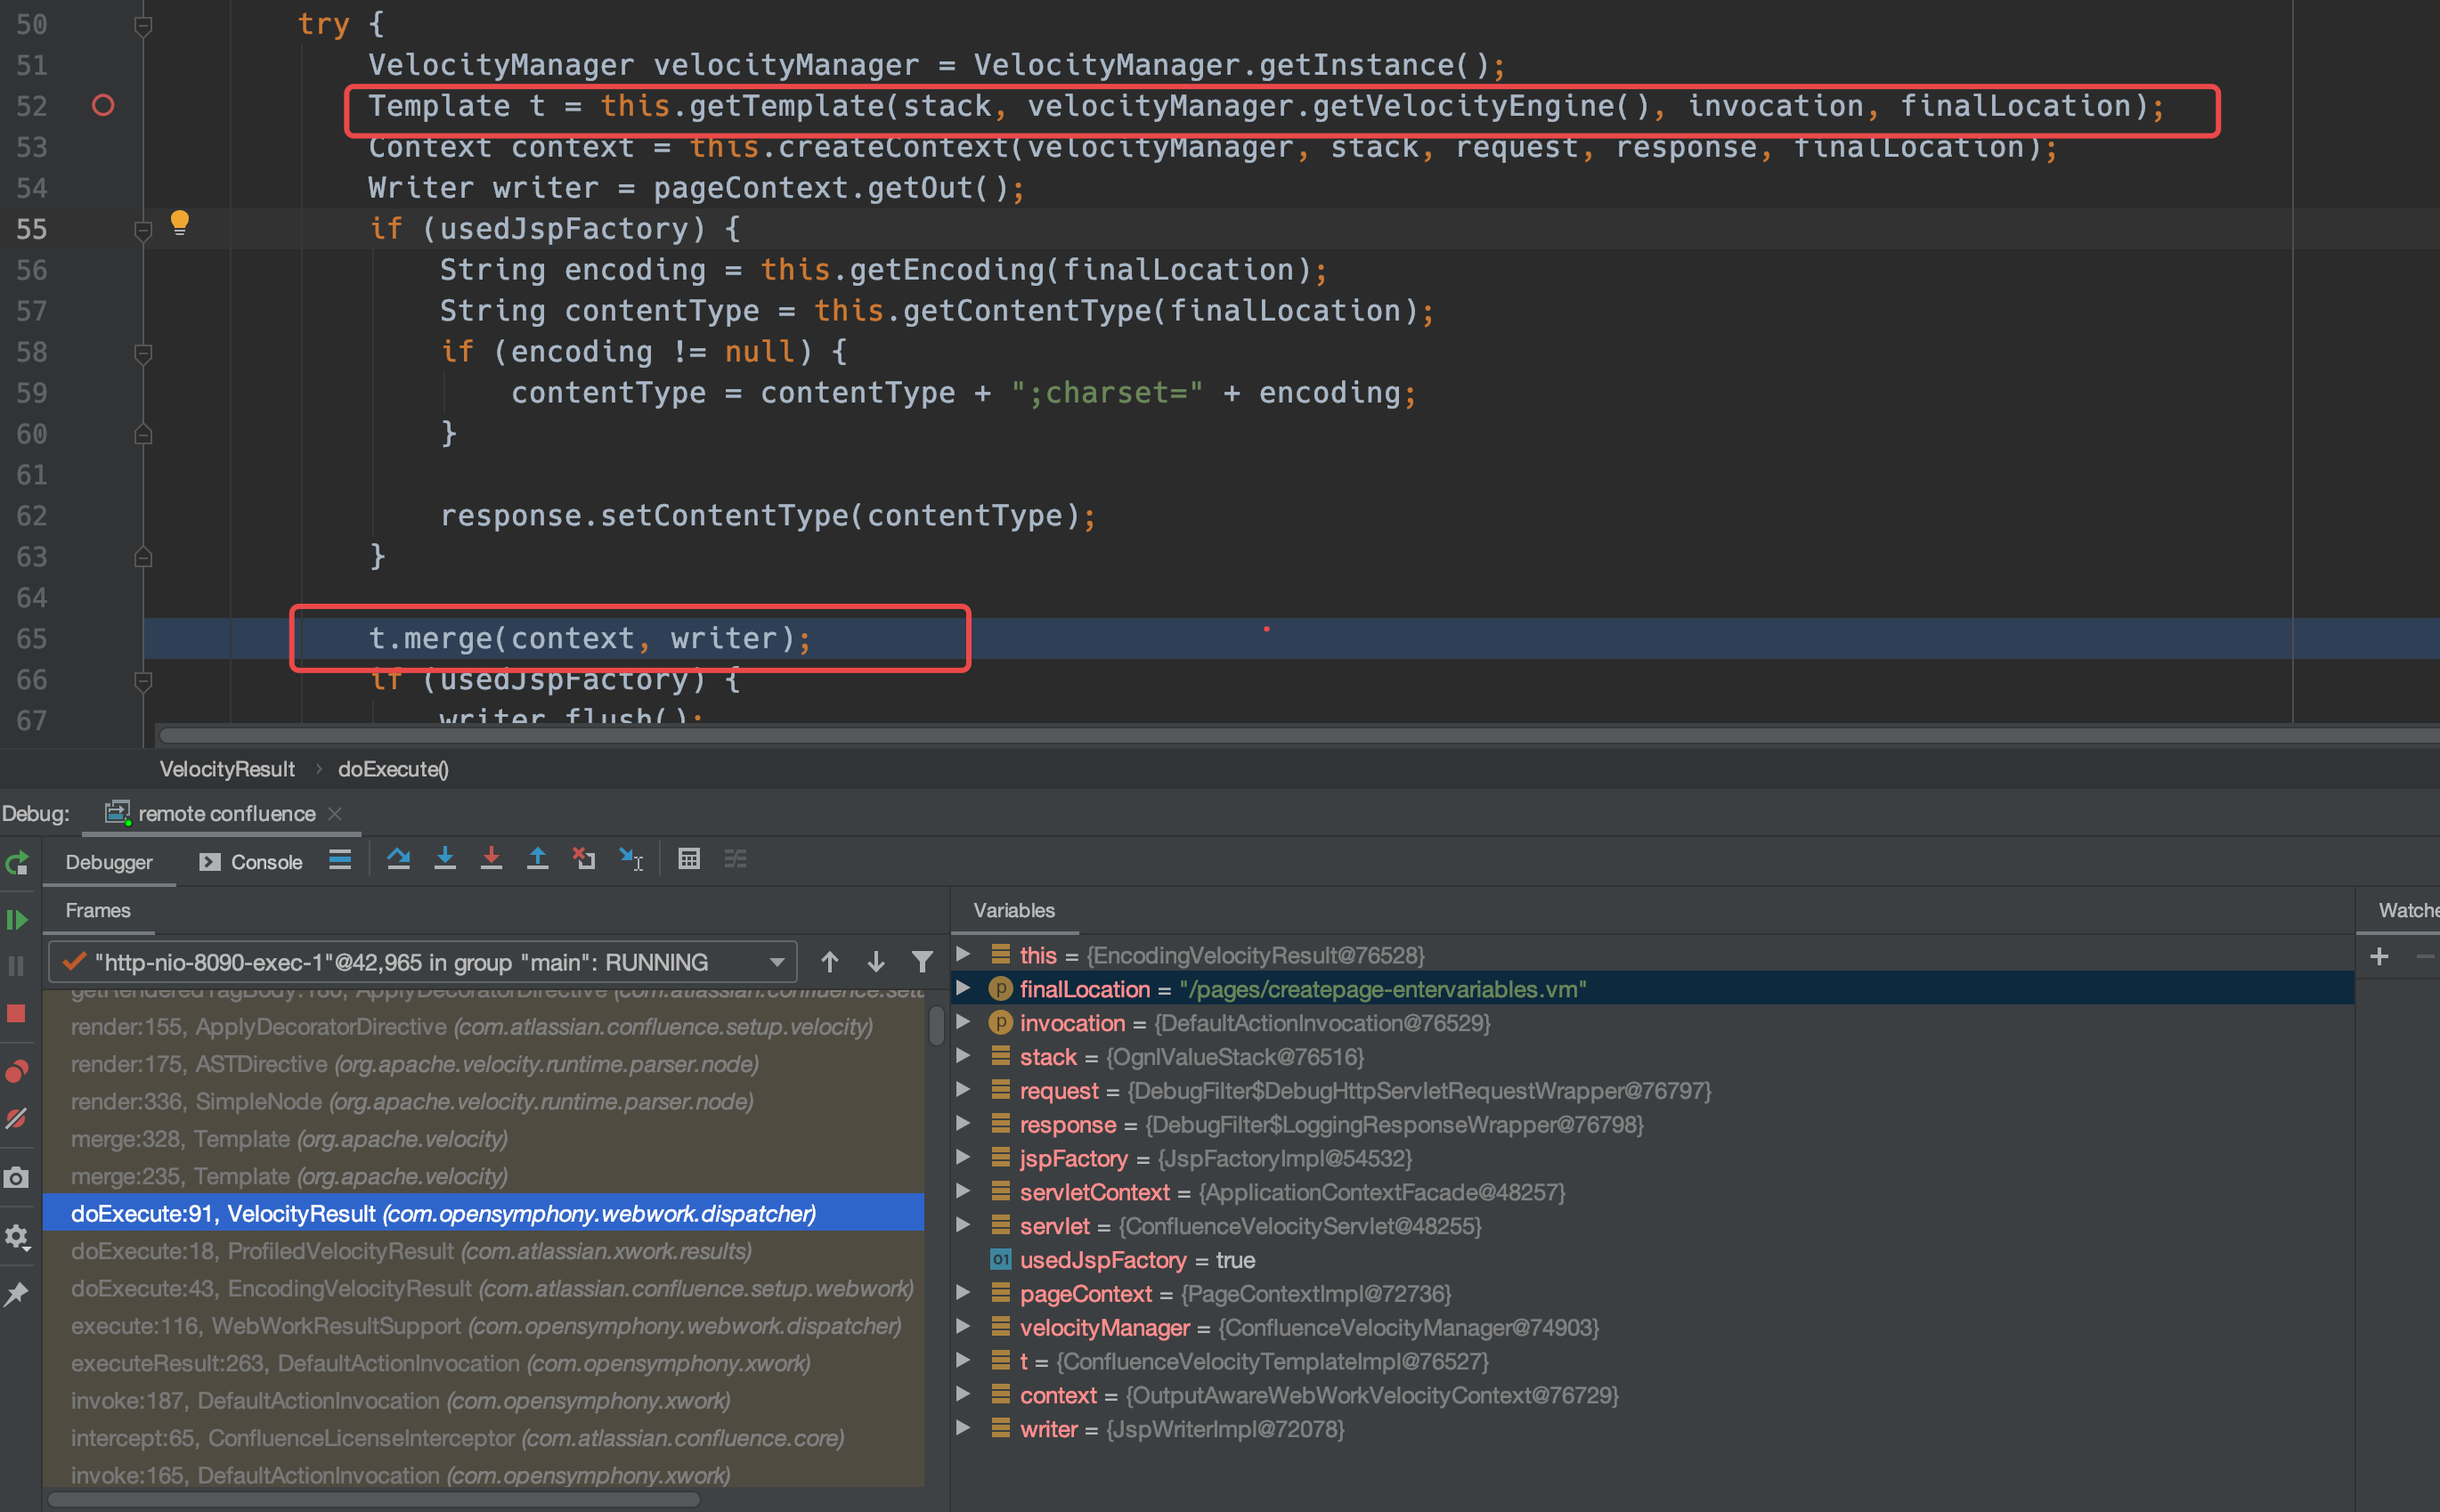Click the Step Over icon
The image size is (2440, 1512).
pos(398,859)
